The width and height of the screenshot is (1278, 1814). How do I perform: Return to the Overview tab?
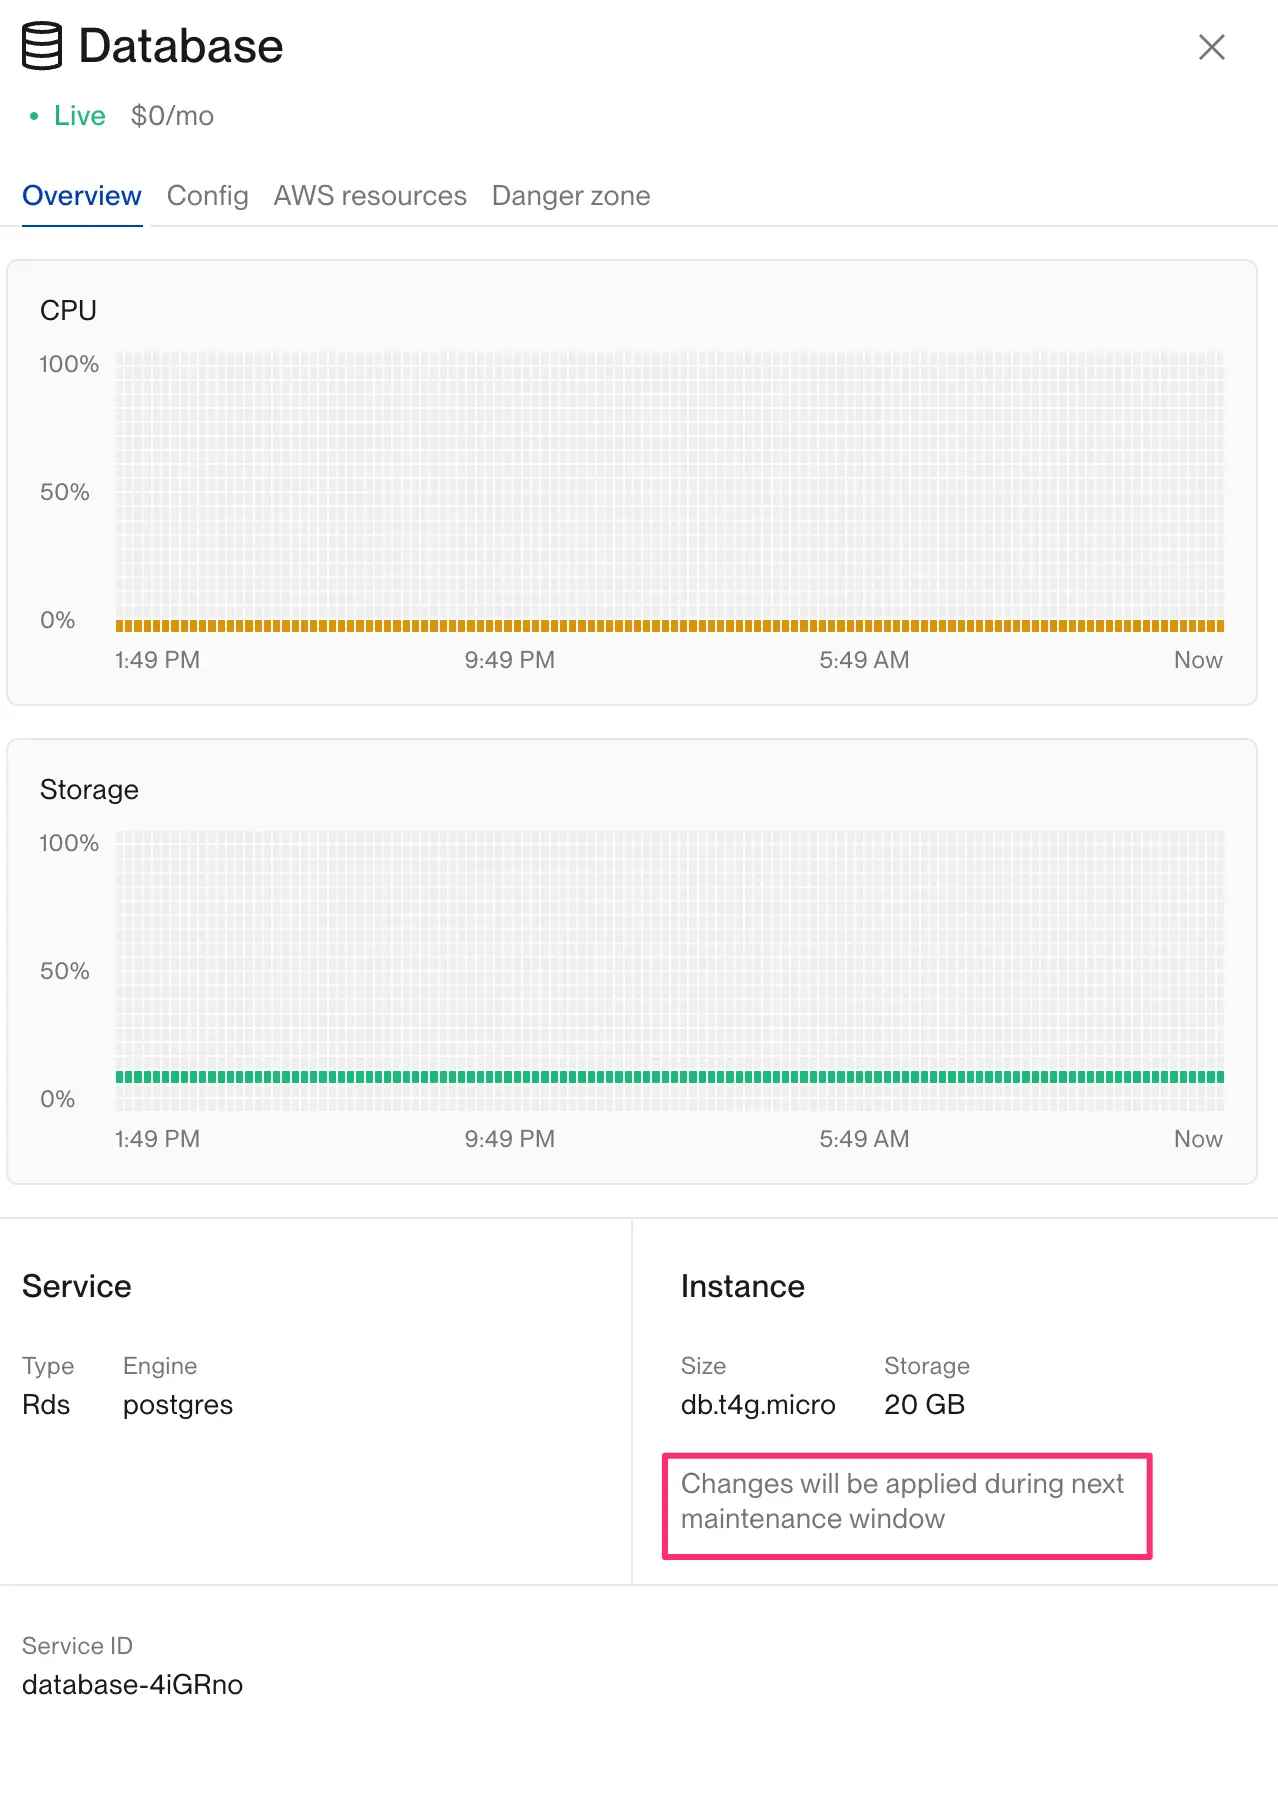point(81,196)
